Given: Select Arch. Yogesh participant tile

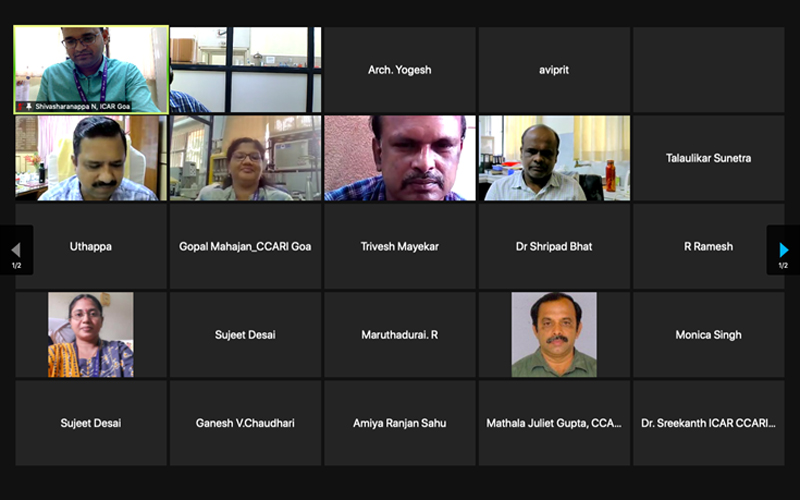Looking at the screenshot, I should (399, 70).
